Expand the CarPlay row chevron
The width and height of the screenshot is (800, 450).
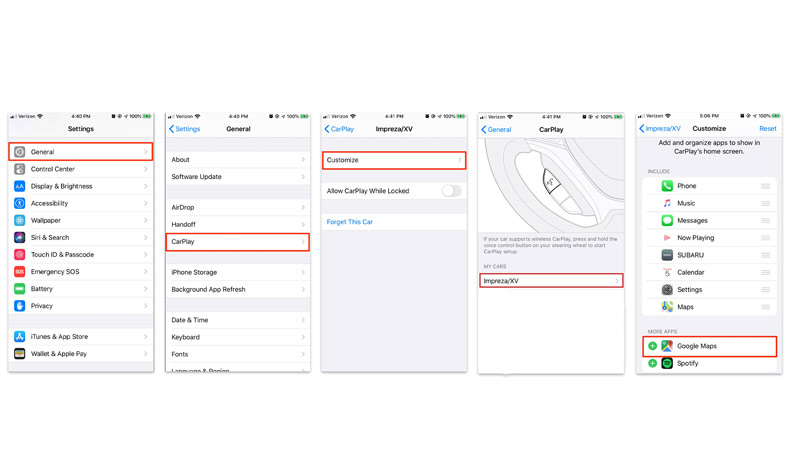303,241
